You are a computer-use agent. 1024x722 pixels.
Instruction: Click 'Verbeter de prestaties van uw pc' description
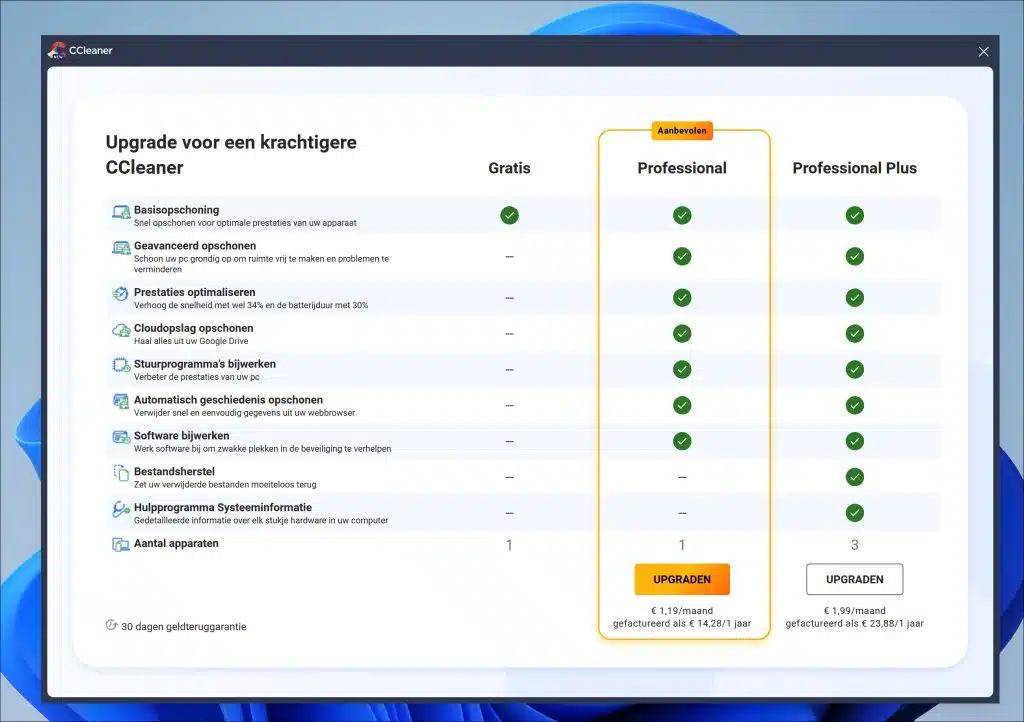[x=197, y=377]
